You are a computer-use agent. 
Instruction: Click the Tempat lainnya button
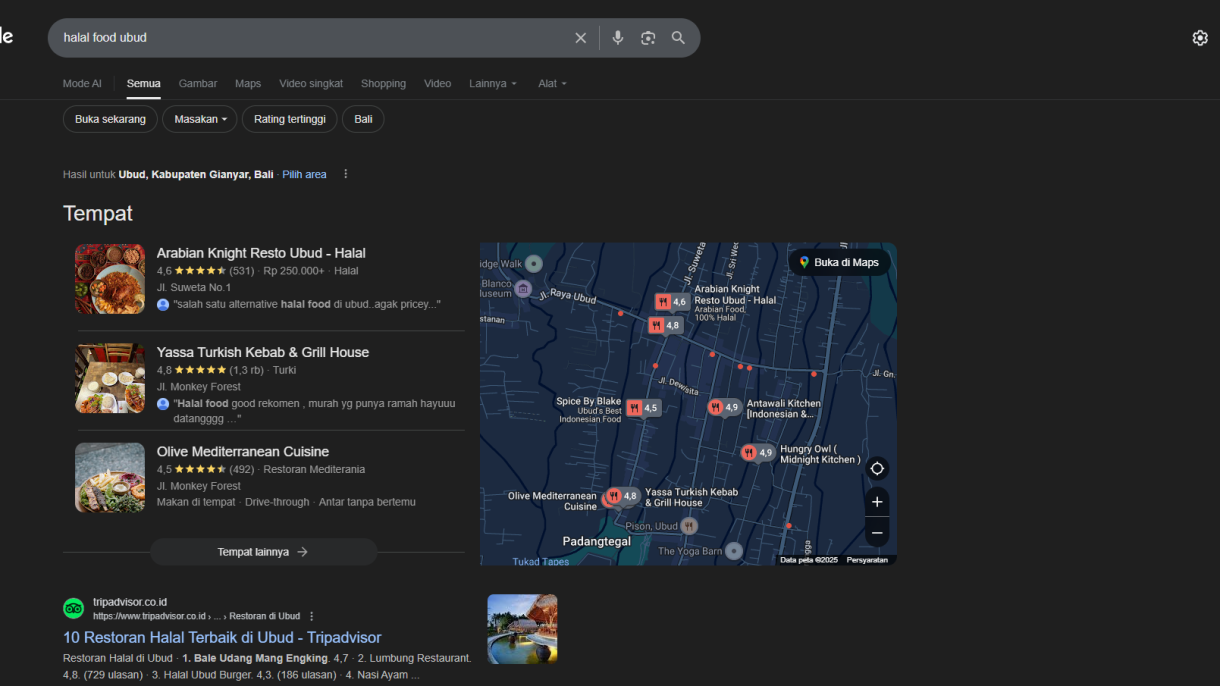pyautogui.click(x=263, y=552)
